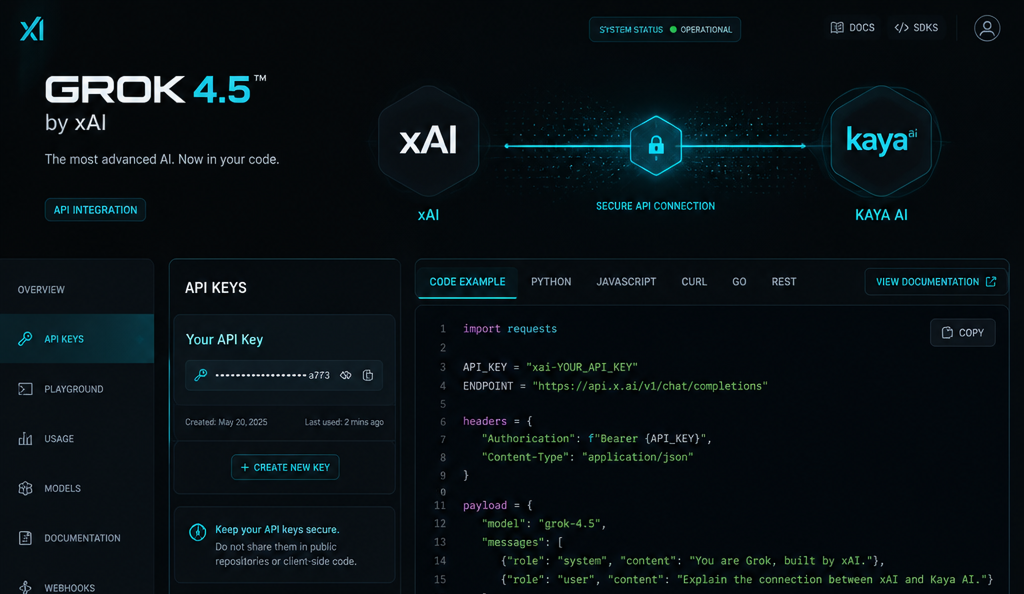Click the "grok-4.5" model value in code
1024x594 pixels.
coord(571,524)
